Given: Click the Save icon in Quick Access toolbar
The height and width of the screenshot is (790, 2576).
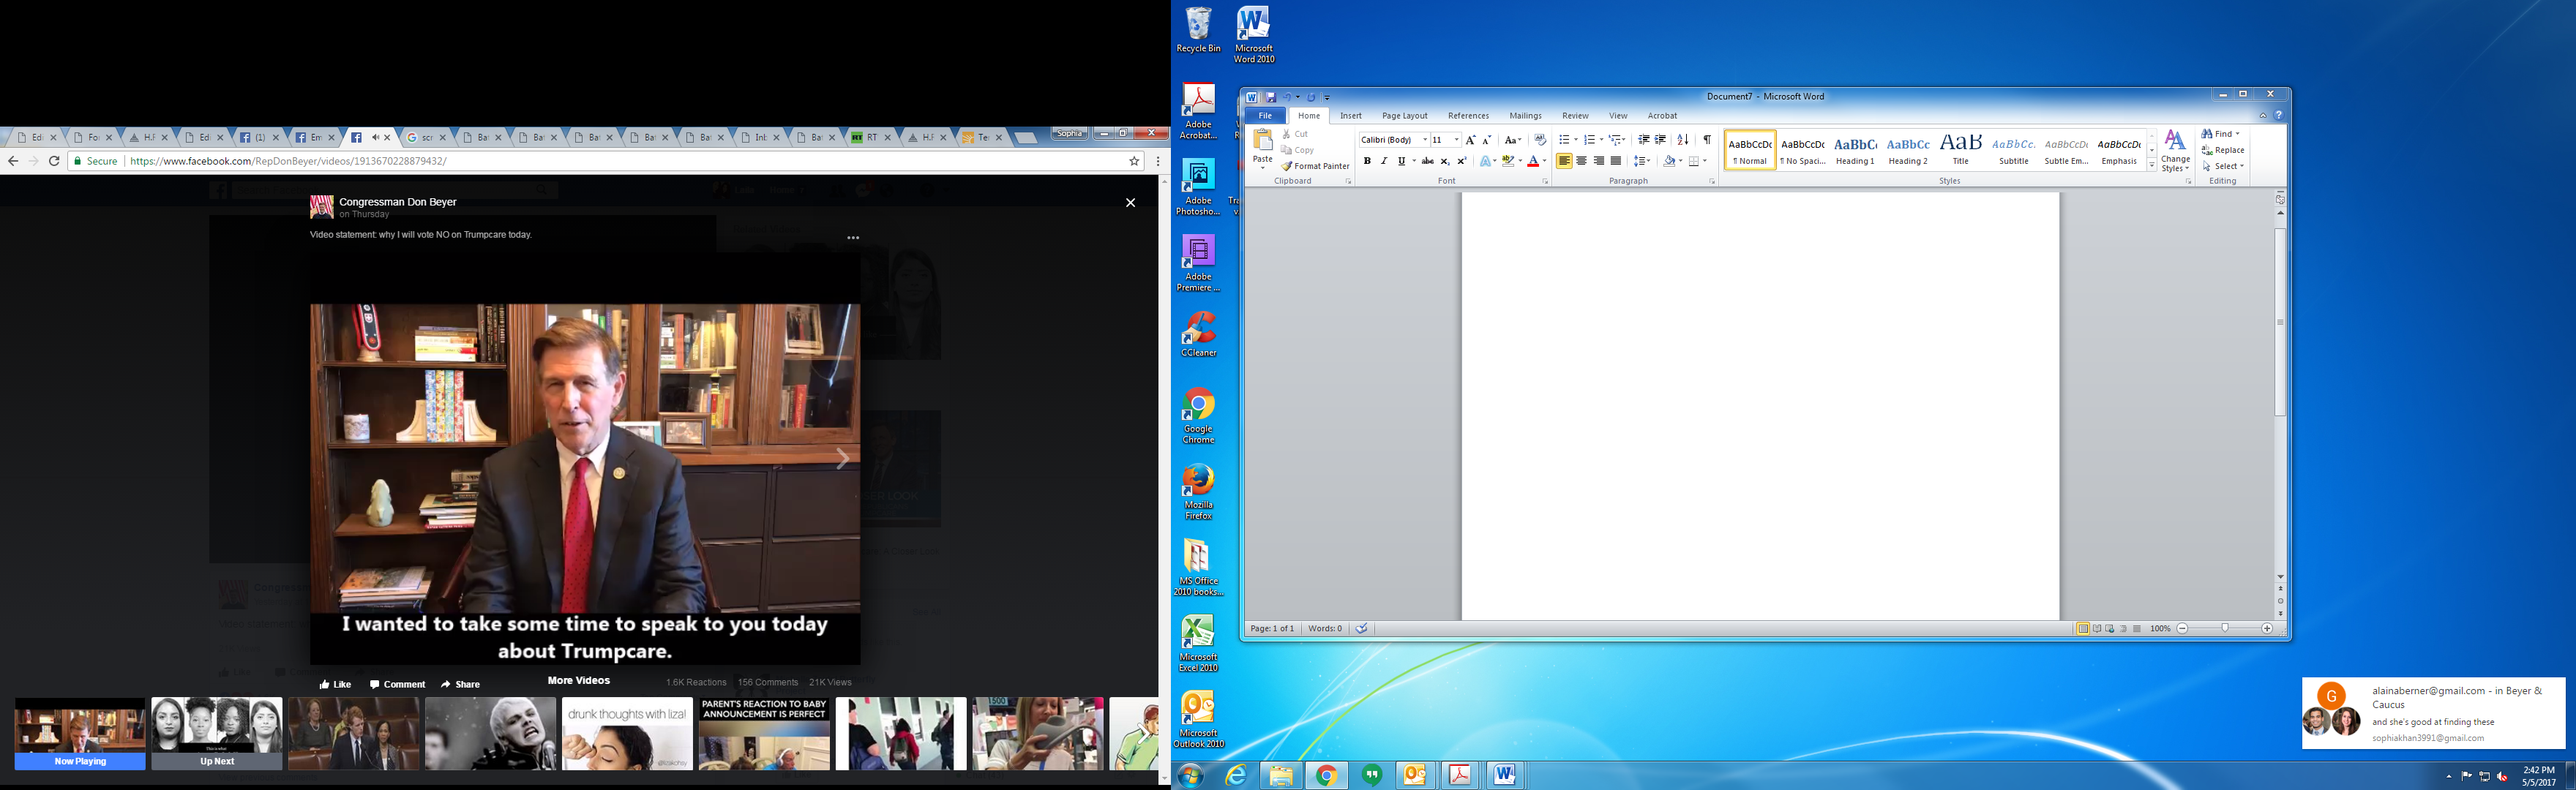Looking at the screenshot, I should point(1271,97).
